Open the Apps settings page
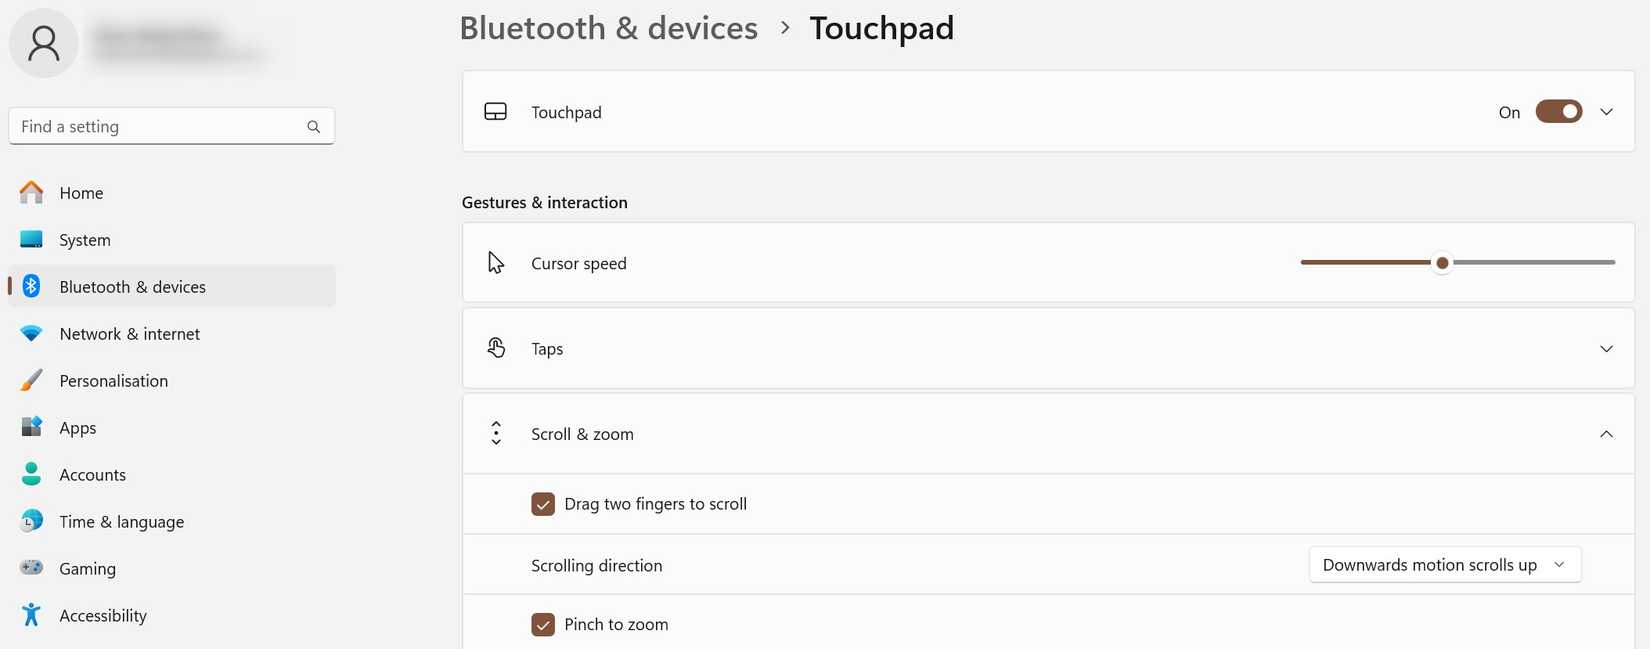Viewport: 1650px width, 649px height. pos(78,428)
